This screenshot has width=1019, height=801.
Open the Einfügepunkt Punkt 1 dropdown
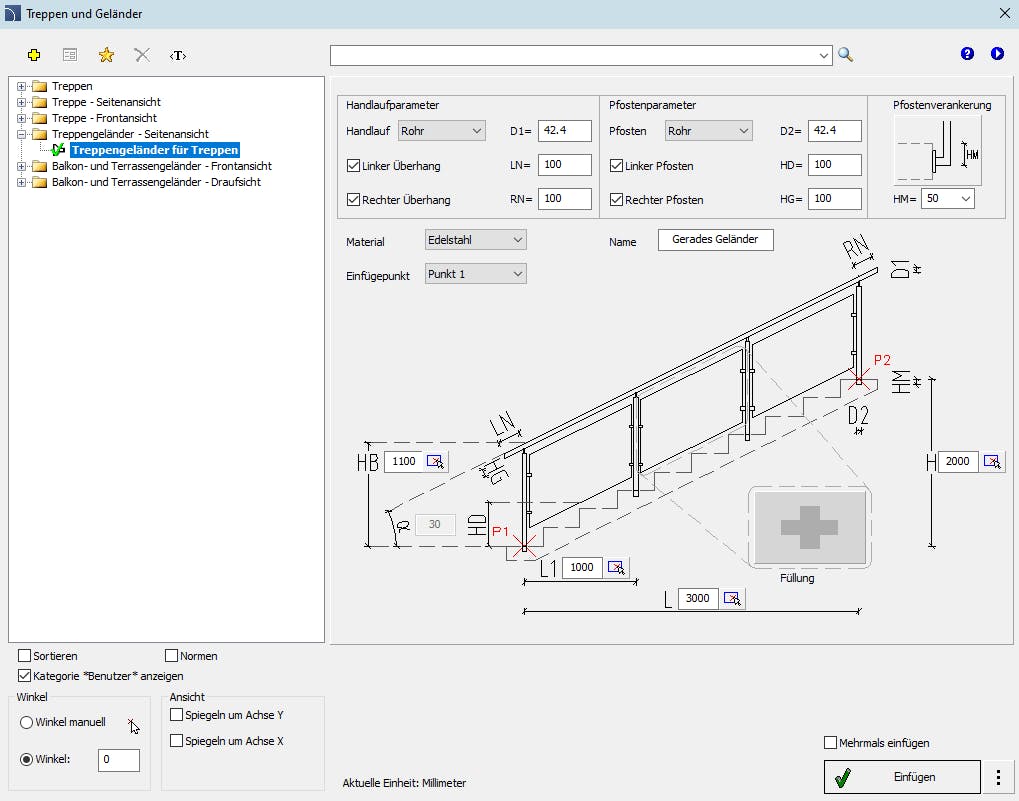click(475, 274)
